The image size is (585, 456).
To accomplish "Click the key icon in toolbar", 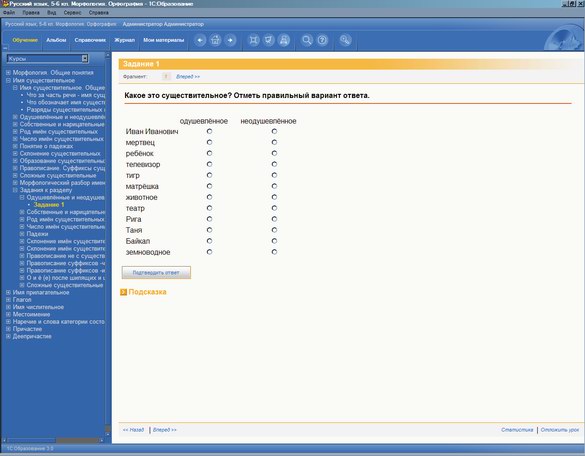I will point(345,40).
